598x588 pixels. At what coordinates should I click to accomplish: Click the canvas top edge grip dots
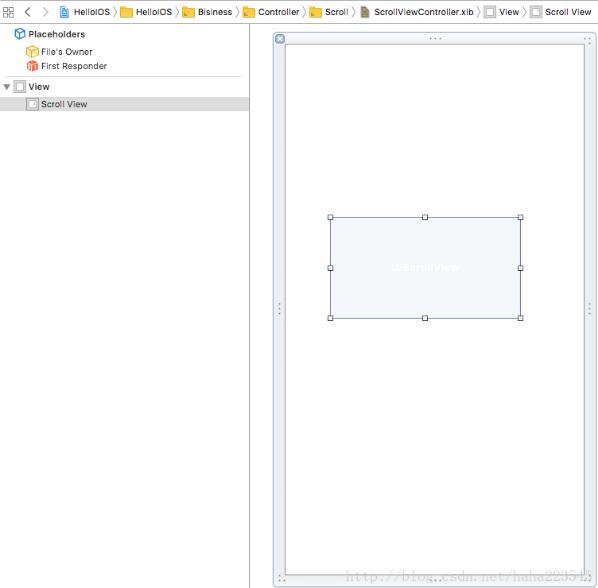tap(435, 39)
